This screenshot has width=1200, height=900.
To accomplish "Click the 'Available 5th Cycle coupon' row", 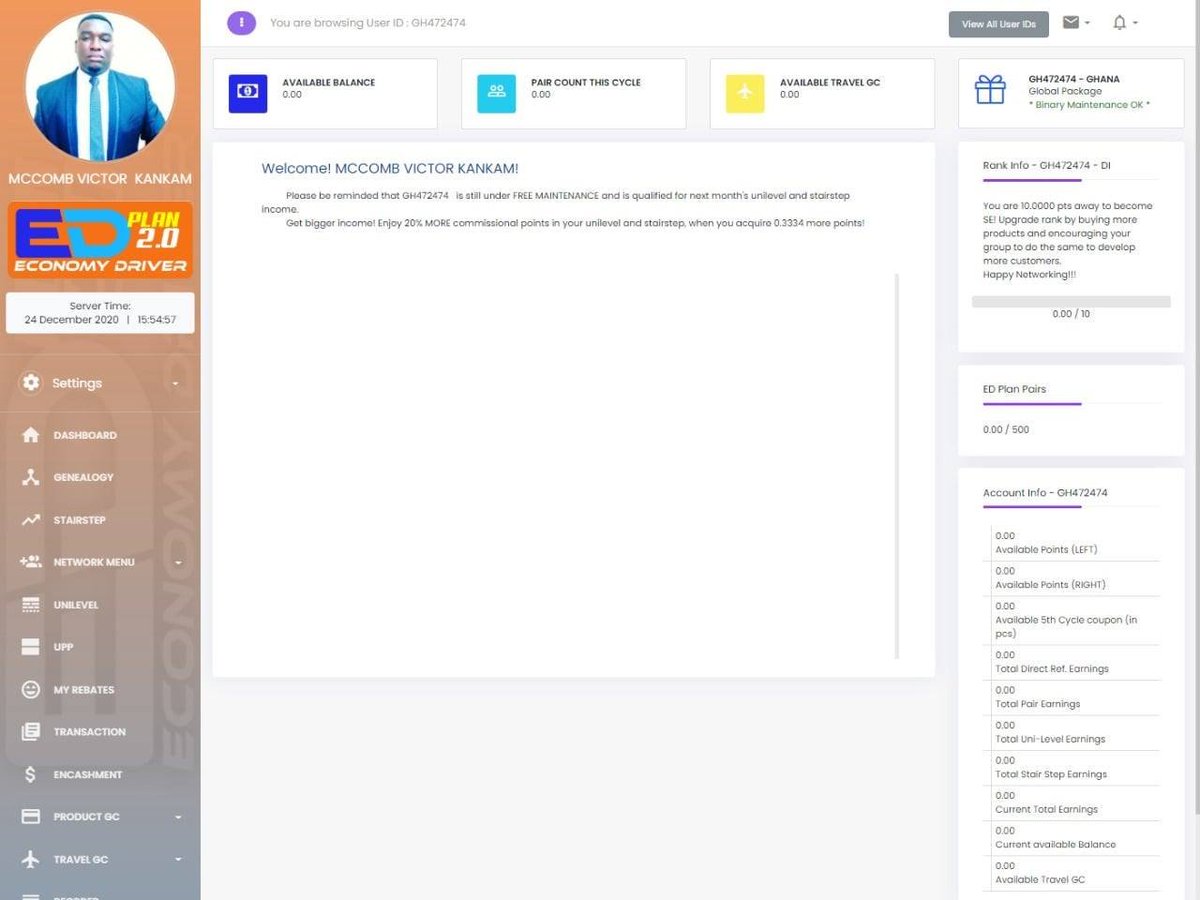I will [x=1075, y=620].
